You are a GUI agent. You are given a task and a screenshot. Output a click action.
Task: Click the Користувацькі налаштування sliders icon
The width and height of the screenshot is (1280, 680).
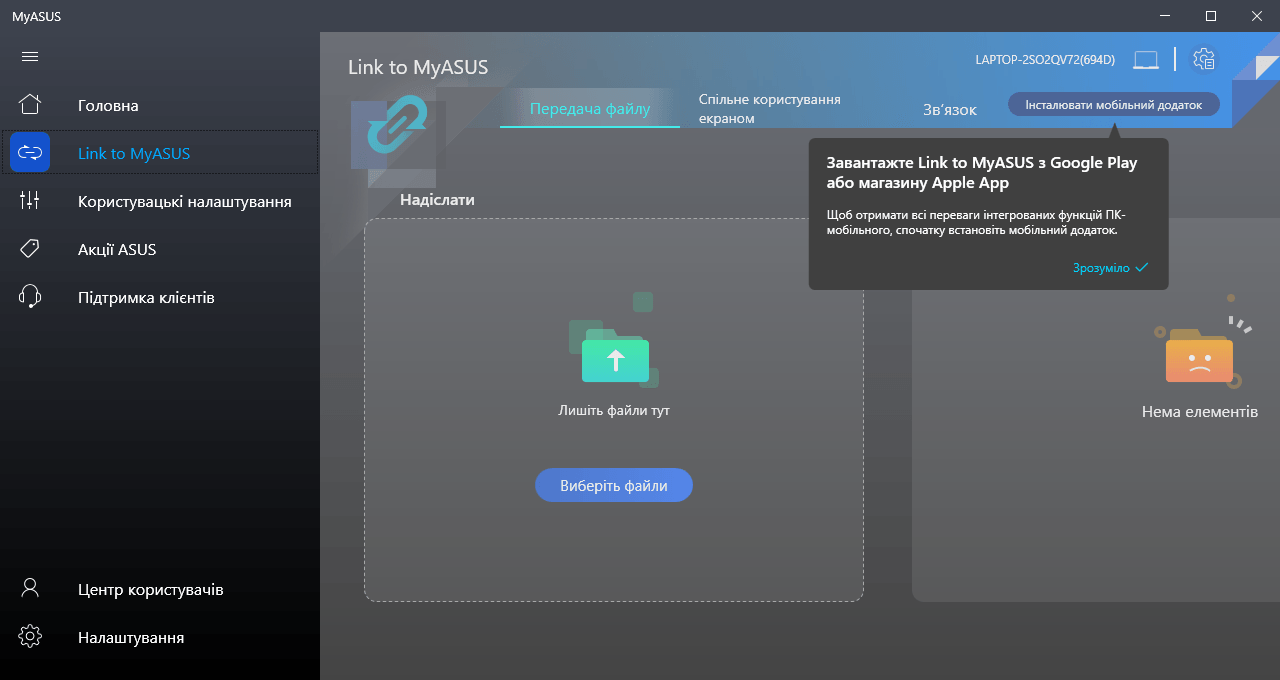tap(30, 201)
